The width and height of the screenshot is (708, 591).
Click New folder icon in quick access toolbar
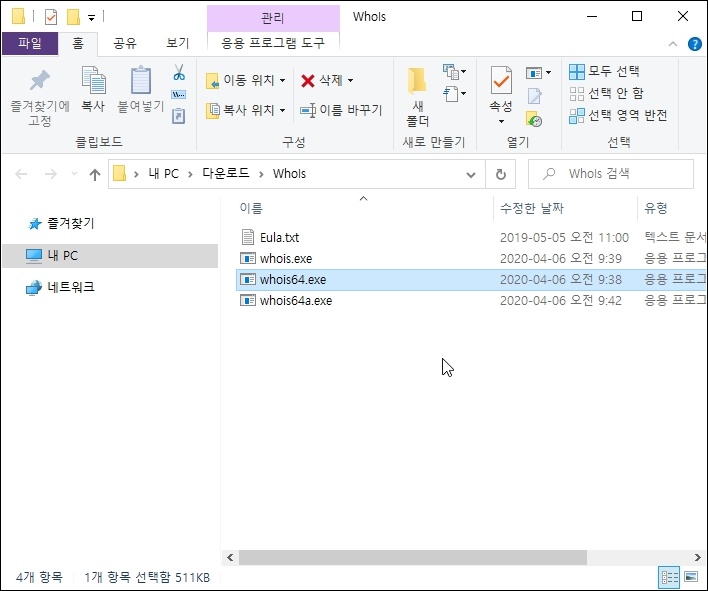(x=73, y=17)
